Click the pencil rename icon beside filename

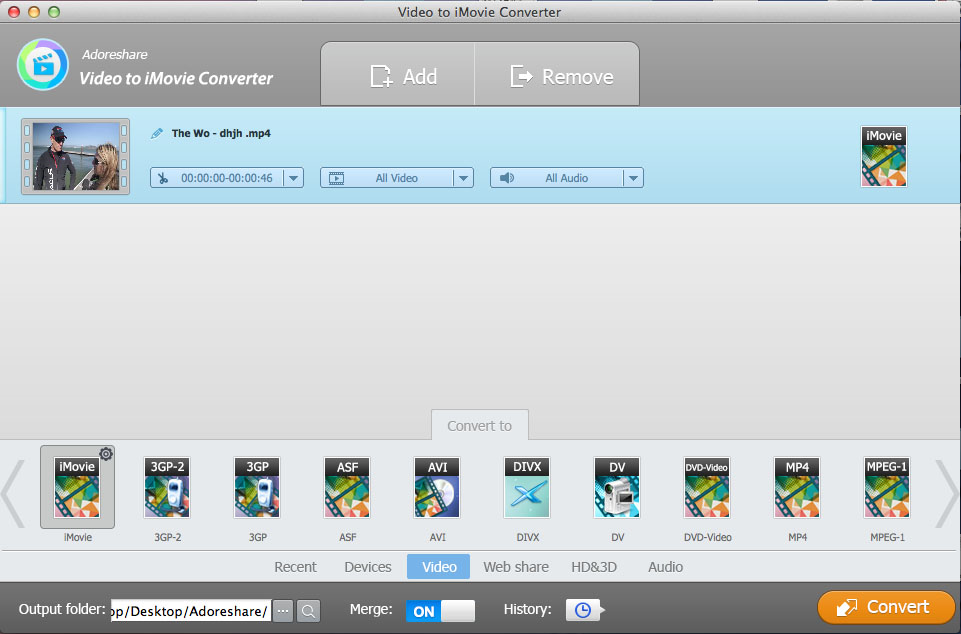(157, 133)
